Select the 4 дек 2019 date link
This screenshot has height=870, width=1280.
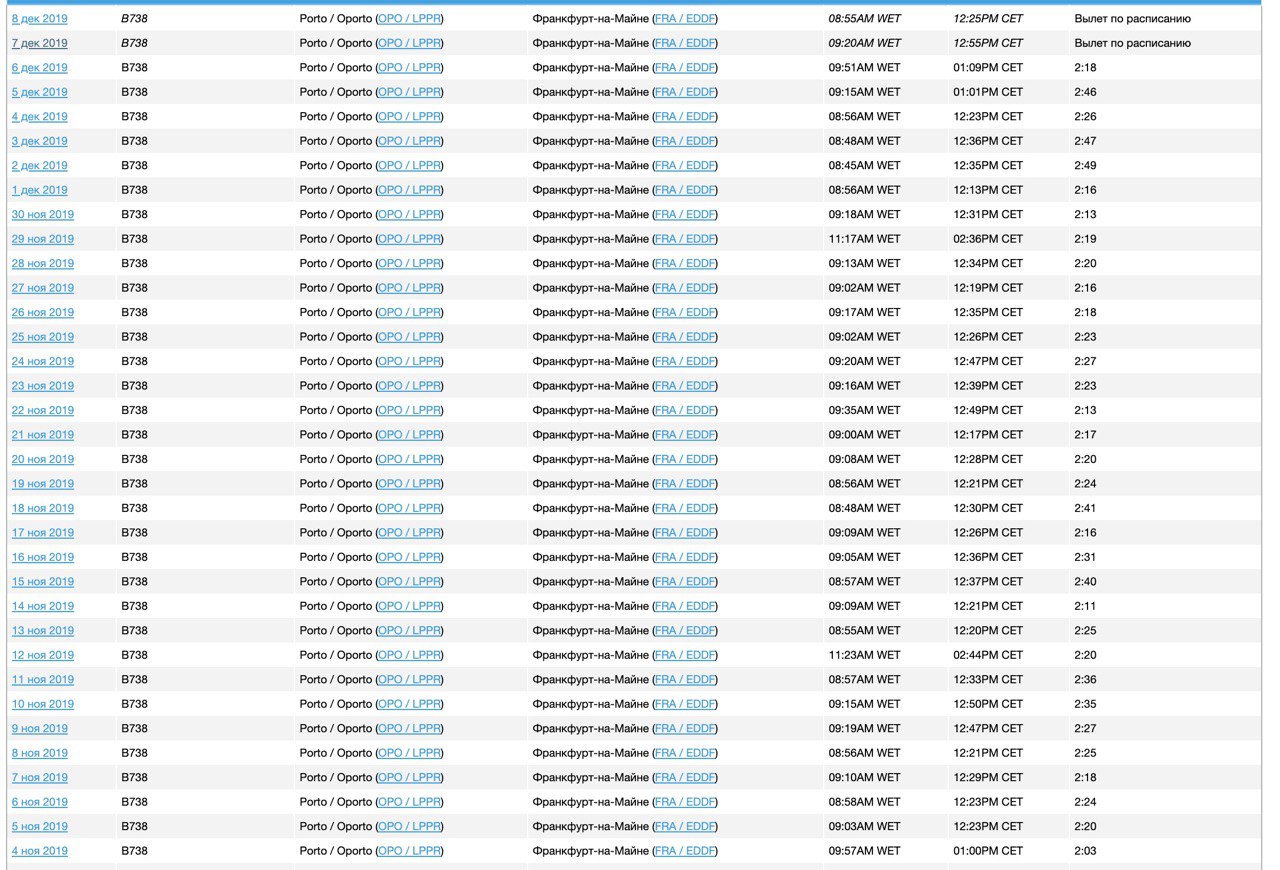pos(40,117)
